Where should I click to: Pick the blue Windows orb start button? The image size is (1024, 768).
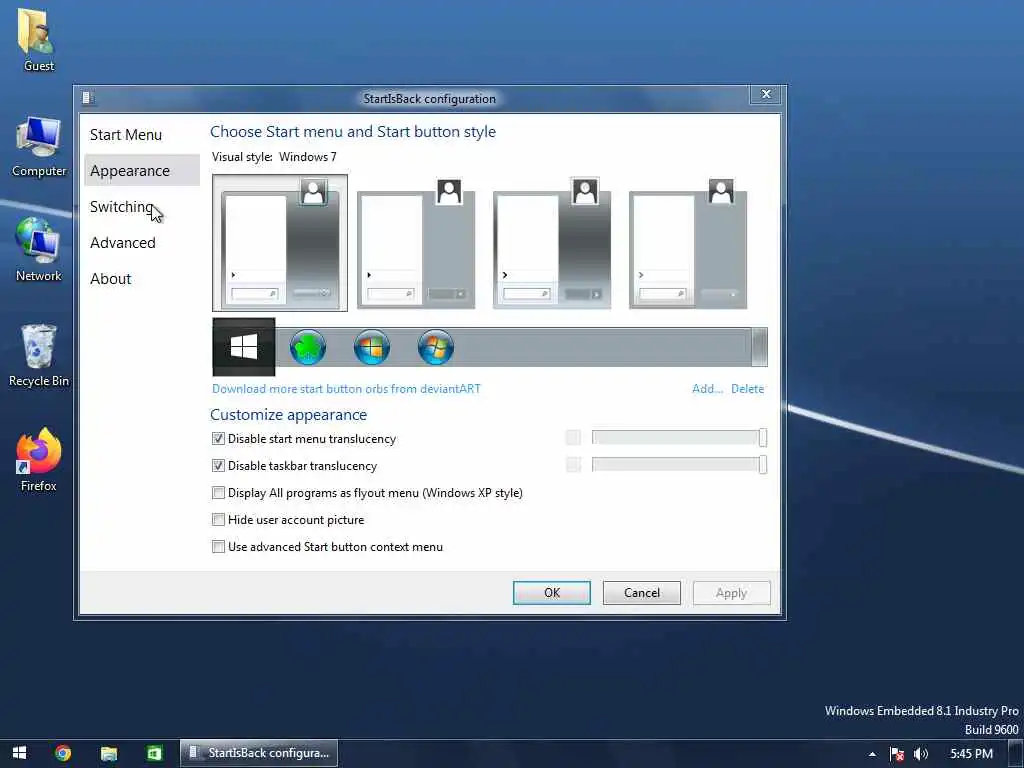[372, 347]
